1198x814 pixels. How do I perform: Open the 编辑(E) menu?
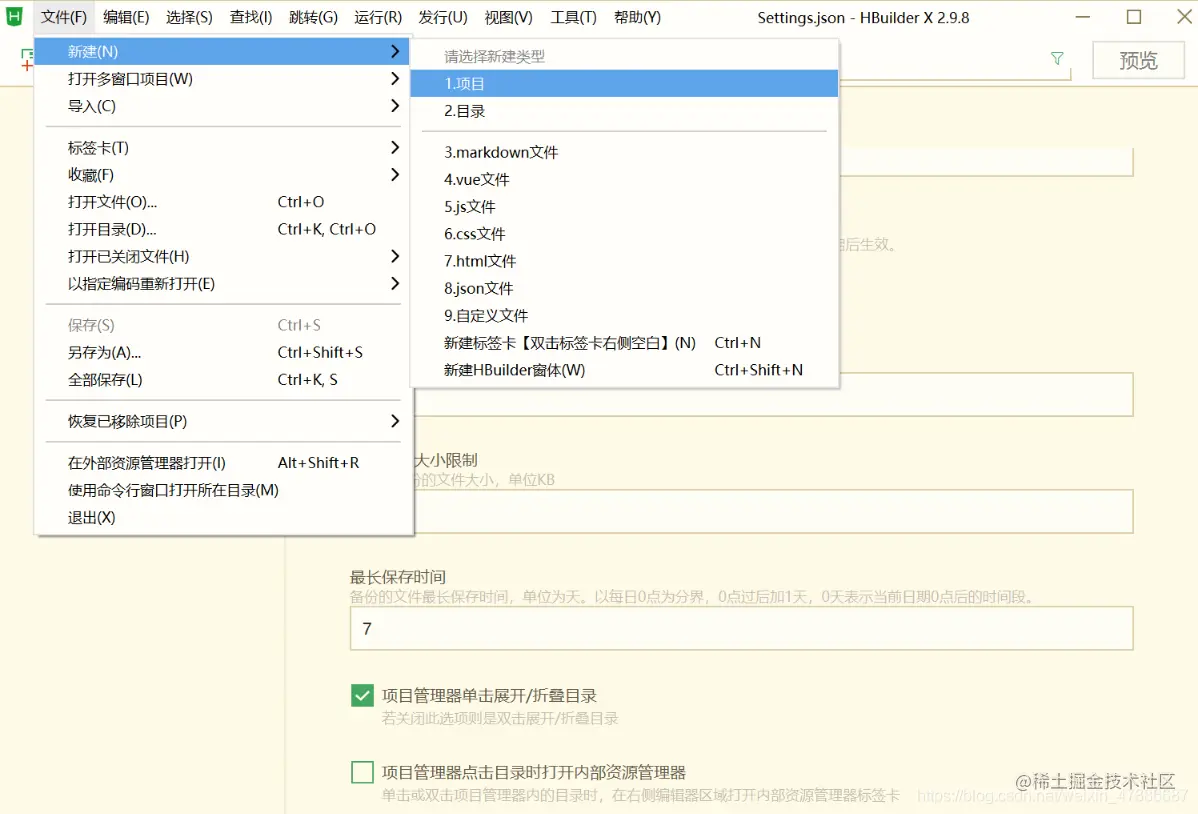tap(125, 16)
